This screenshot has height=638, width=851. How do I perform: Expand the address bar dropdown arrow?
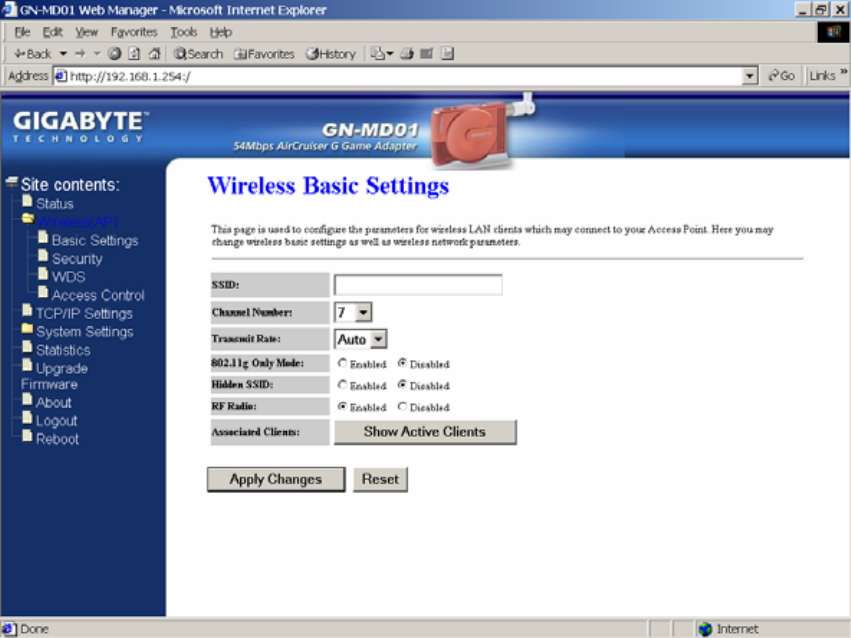click(750, 76)
